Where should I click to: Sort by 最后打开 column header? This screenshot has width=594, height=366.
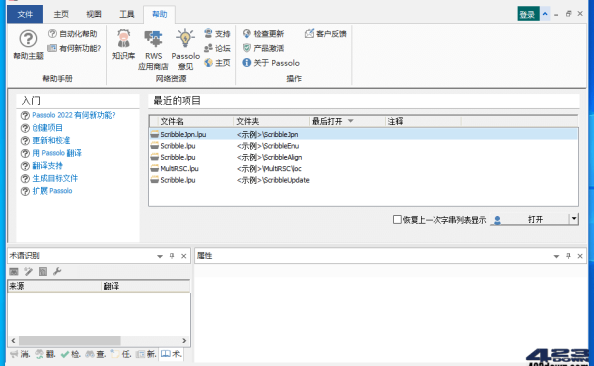pos(347,121)
